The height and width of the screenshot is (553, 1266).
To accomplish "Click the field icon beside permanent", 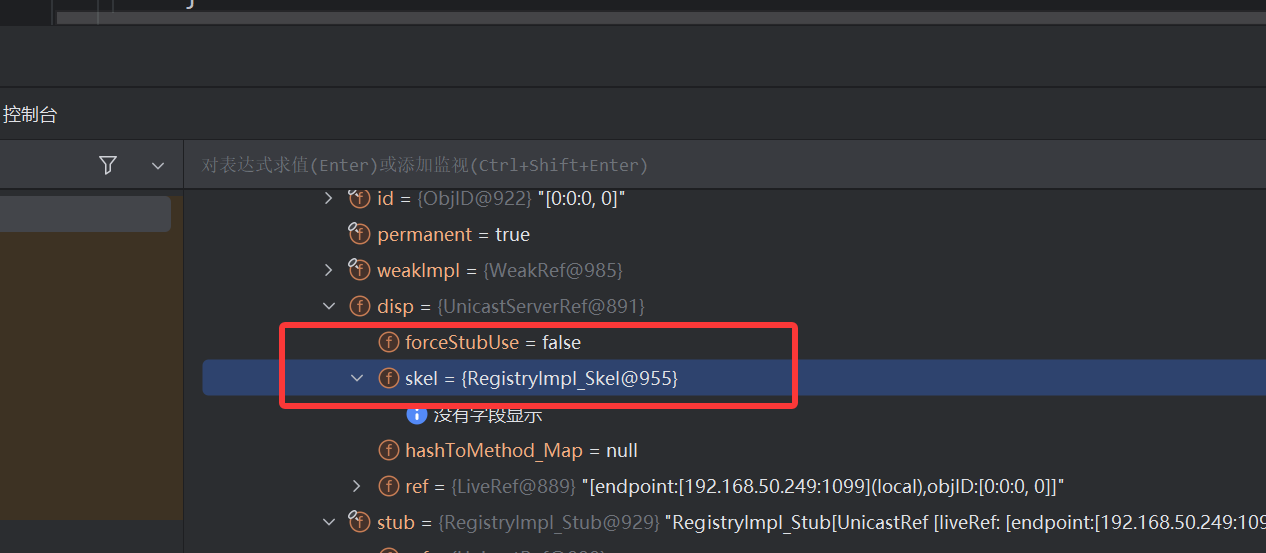I will 359,234.
